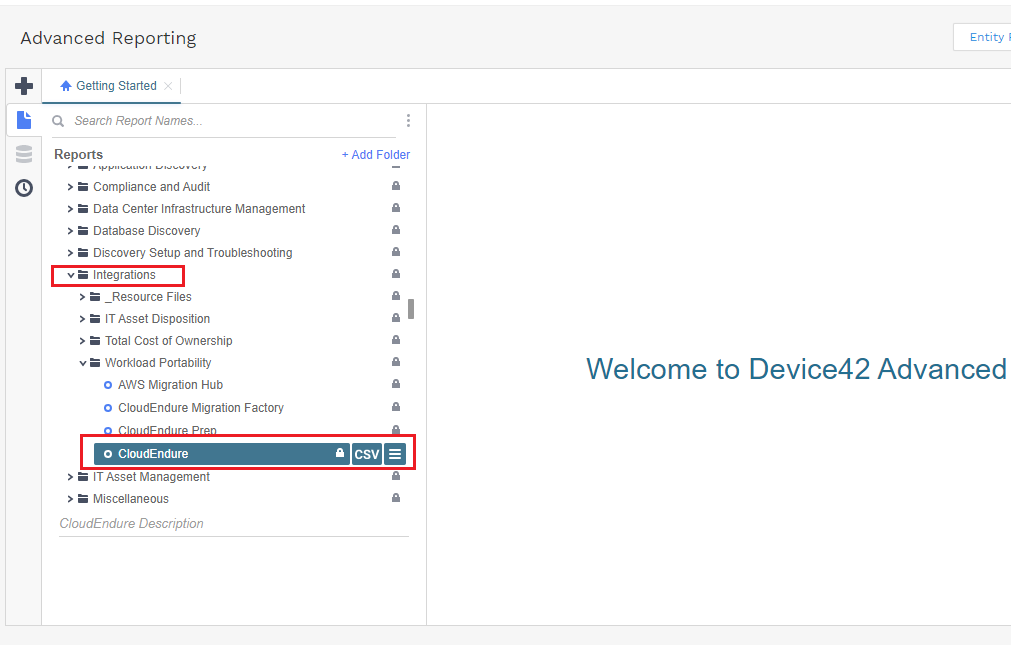Image resolution: width=1011 pixels, height=645 pixels.
Task: Select the AWS Migration Hub report
Action: (x=170, y=385)
